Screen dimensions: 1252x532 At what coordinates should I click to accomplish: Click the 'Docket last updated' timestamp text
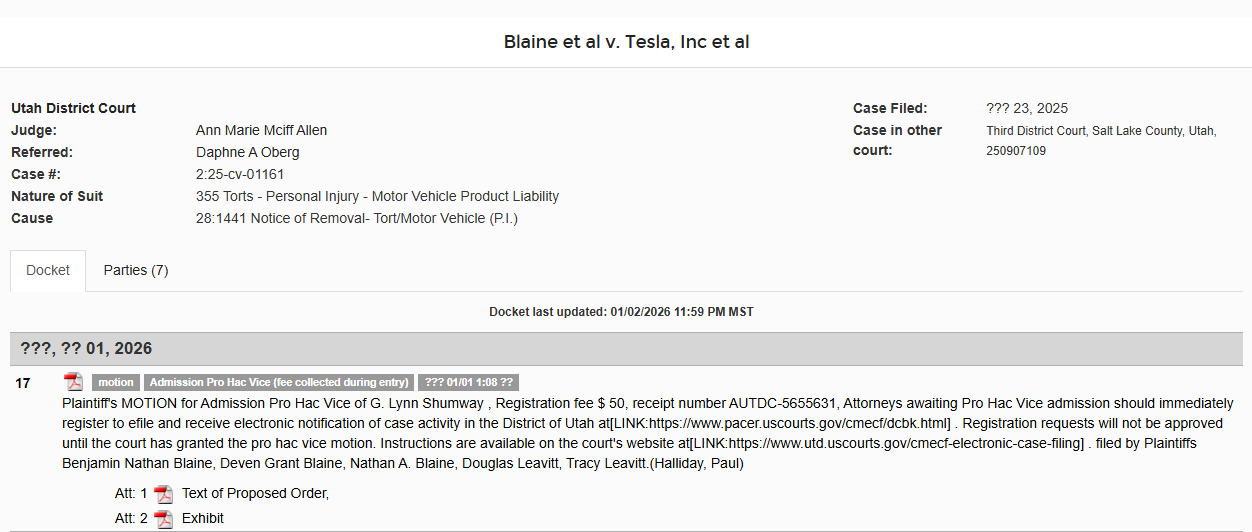[621, 312]
